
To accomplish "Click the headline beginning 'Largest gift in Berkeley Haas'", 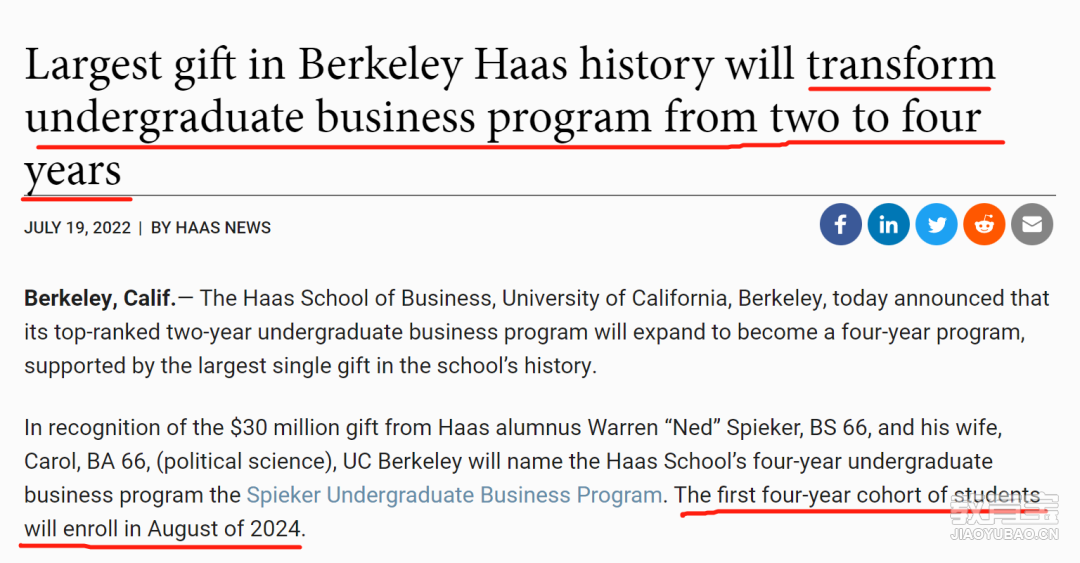I will (x=510, y=117).
